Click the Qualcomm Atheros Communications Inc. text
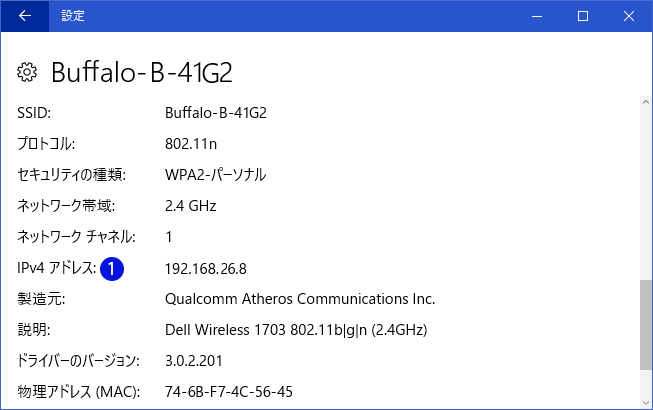 [300, 299]
